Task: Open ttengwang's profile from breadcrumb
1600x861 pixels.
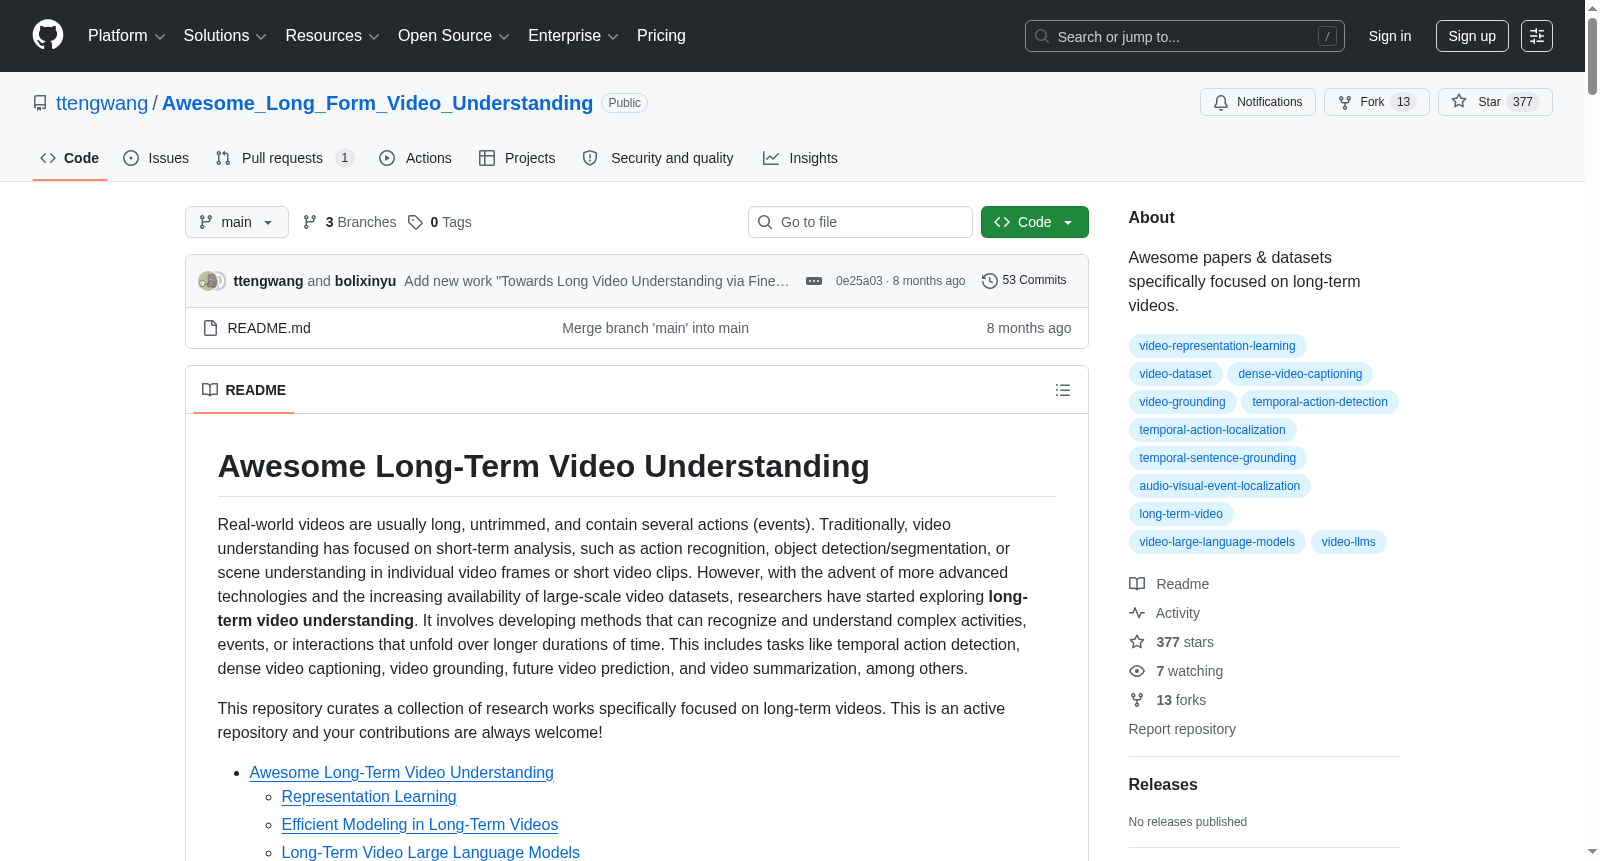Action: [x=102, y=103]
